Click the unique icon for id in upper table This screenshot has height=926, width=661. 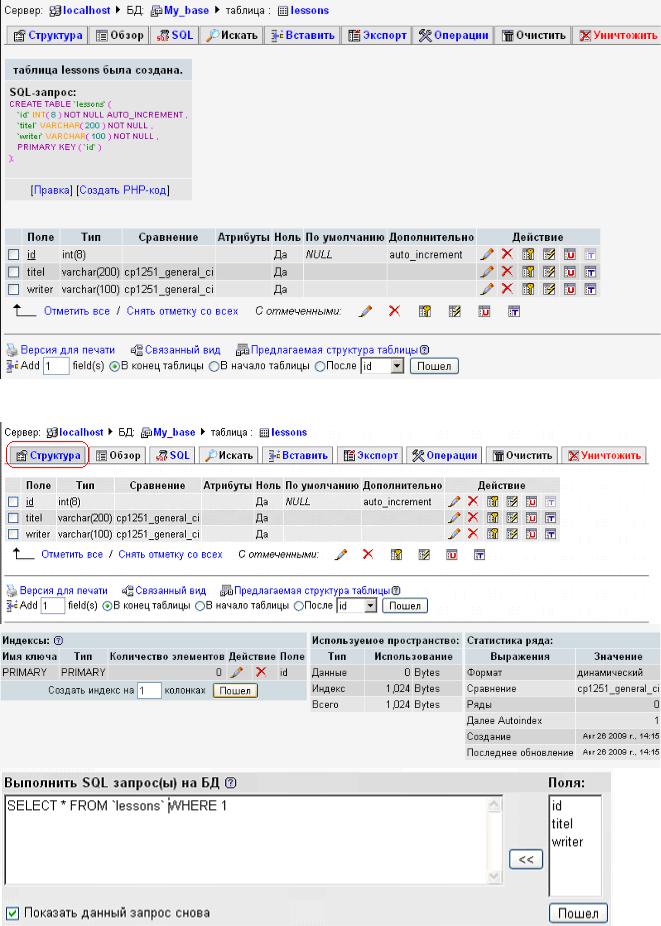click(569, 255)
